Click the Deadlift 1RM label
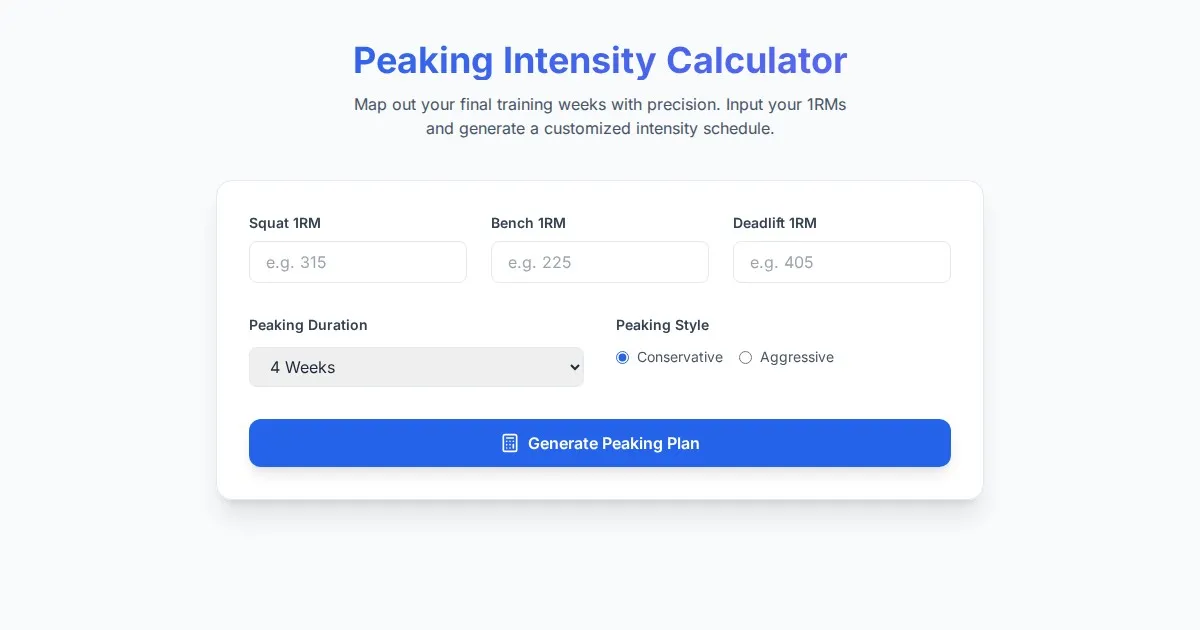 pos(774,223)
